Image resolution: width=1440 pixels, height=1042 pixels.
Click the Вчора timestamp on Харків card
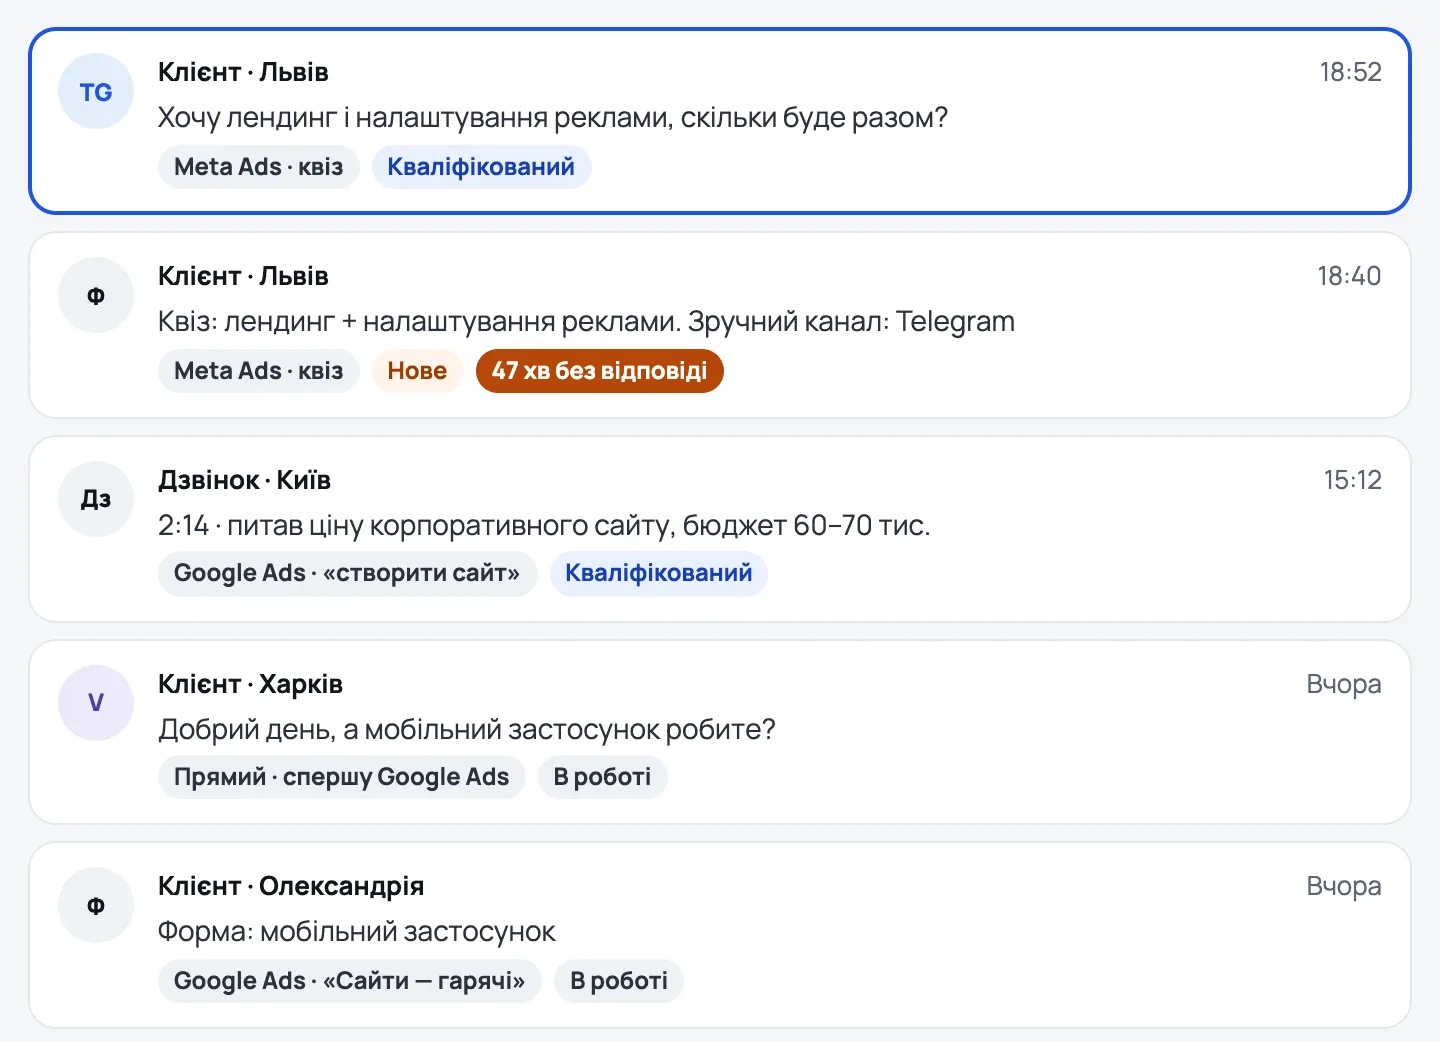(x=1344, y=684)
